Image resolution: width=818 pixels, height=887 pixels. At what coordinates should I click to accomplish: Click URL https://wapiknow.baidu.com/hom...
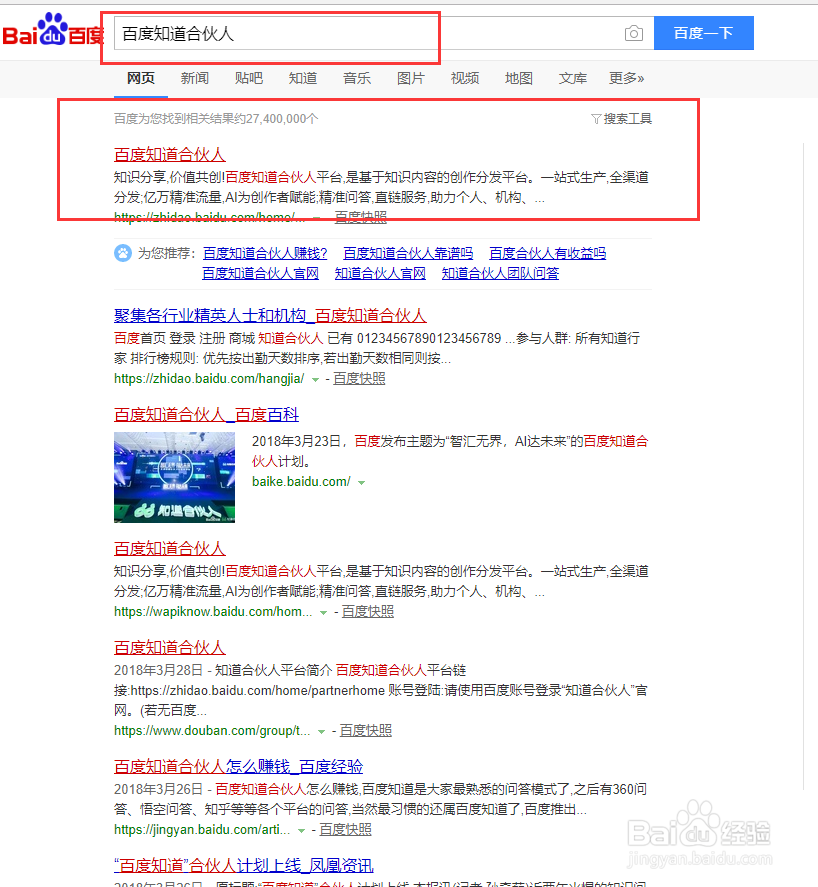213,612
